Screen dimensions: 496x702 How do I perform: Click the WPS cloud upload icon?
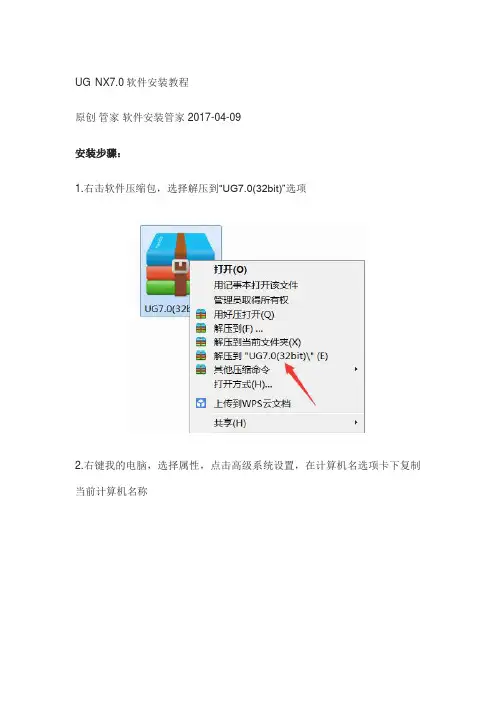(x=201, y=403)
